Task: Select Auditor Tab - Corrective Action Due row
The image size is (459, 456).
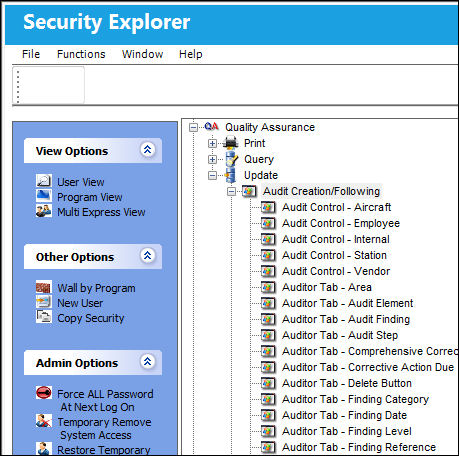Action: click(368, 367)
